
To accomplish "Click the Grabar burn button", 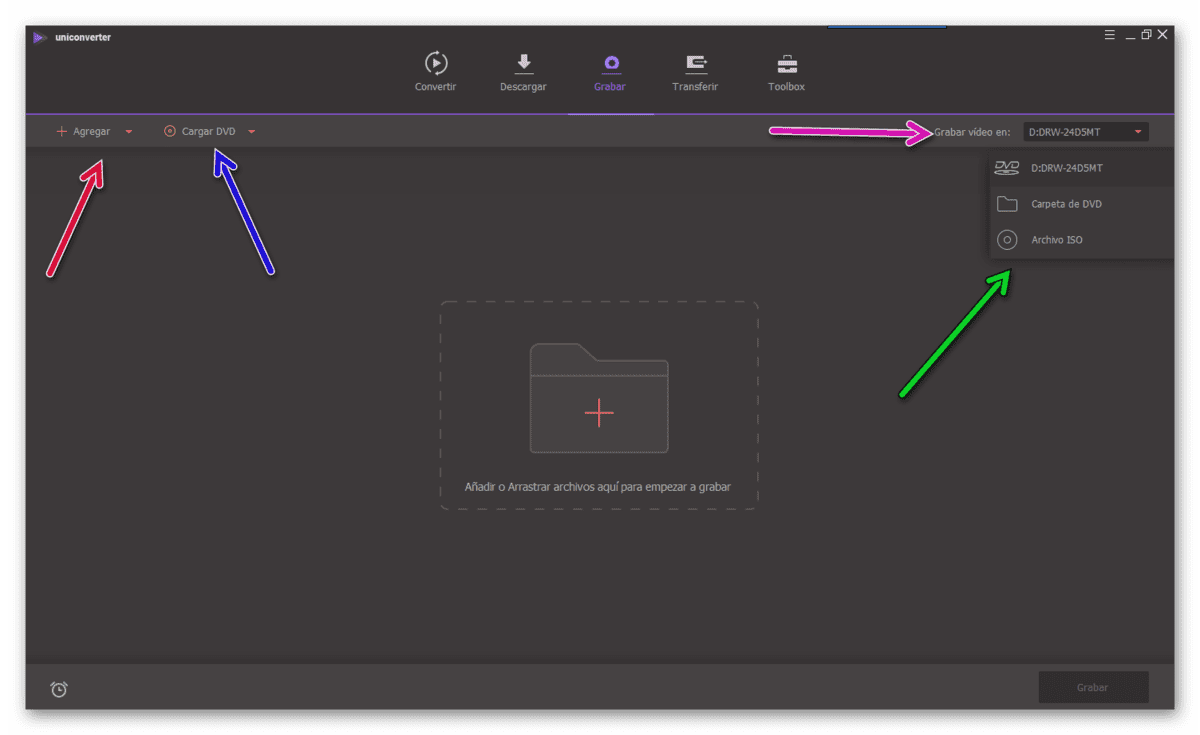I will click(x=1093, y=688).
